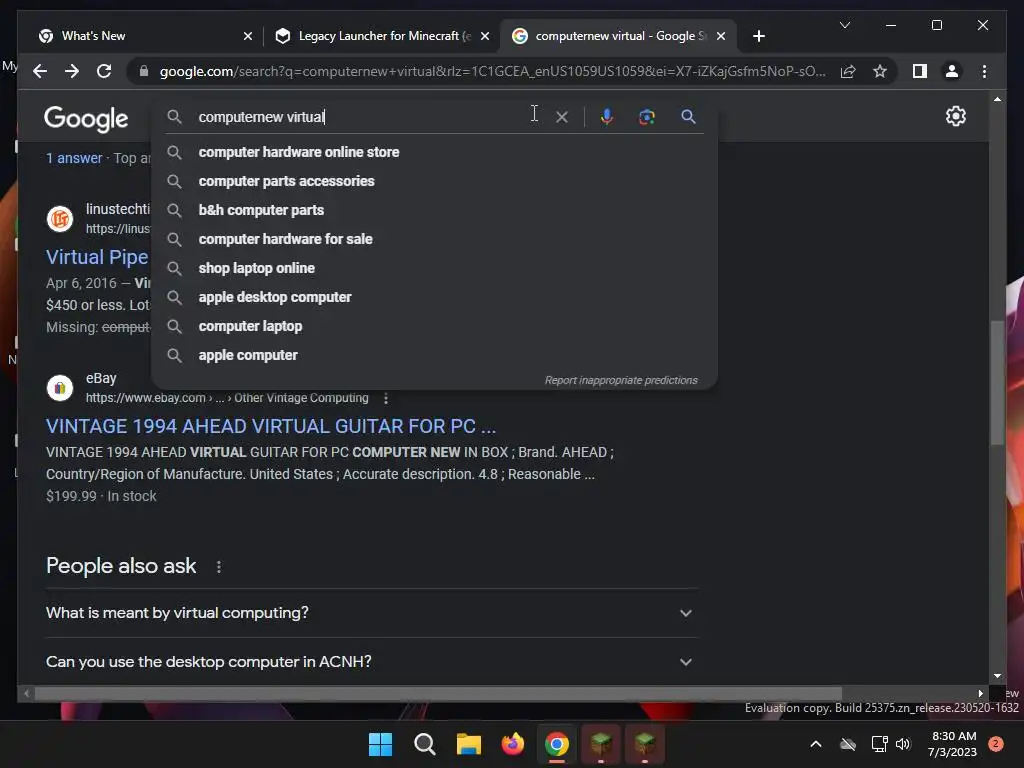Viewport: 1024px width, 768px height.
Task: Choose suggestion computer hardware for sale
Action: pos(434,239)
